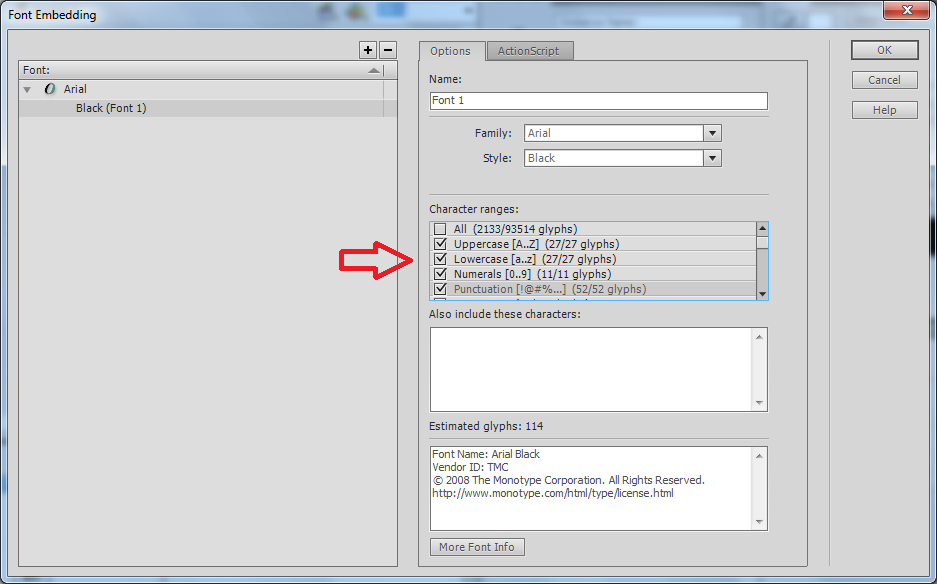
Task: Select the Options tab
Action: 451,51
